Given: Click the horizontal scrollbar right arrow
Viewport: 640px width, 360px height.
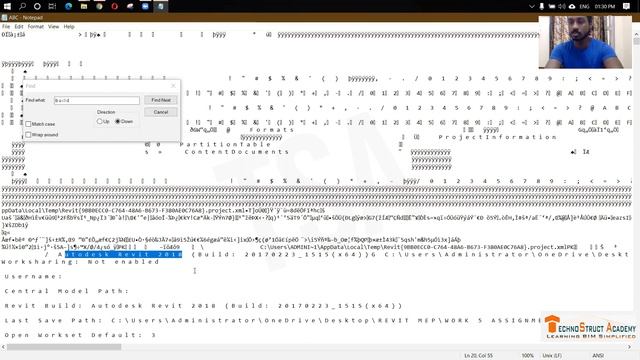Looking at the screenshot, I should pos(629,347).
